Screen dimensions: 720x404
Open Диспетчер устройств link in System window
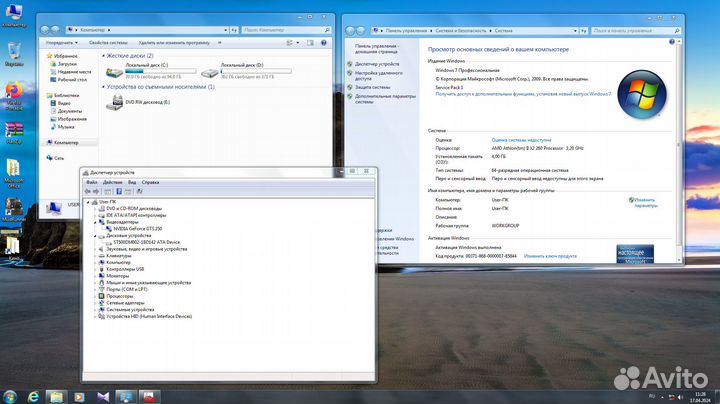377,64
